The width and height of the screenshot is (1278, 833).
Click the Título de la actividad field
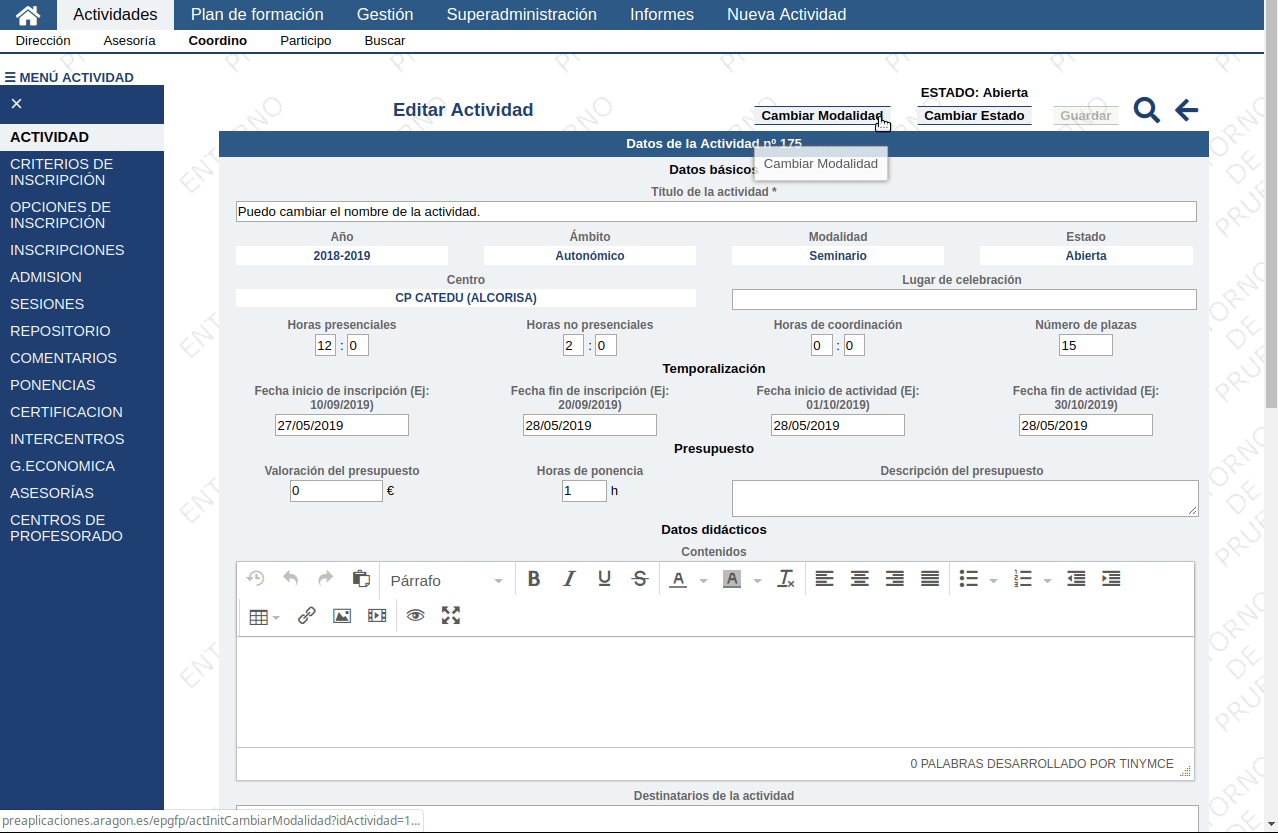pos(716,212)
